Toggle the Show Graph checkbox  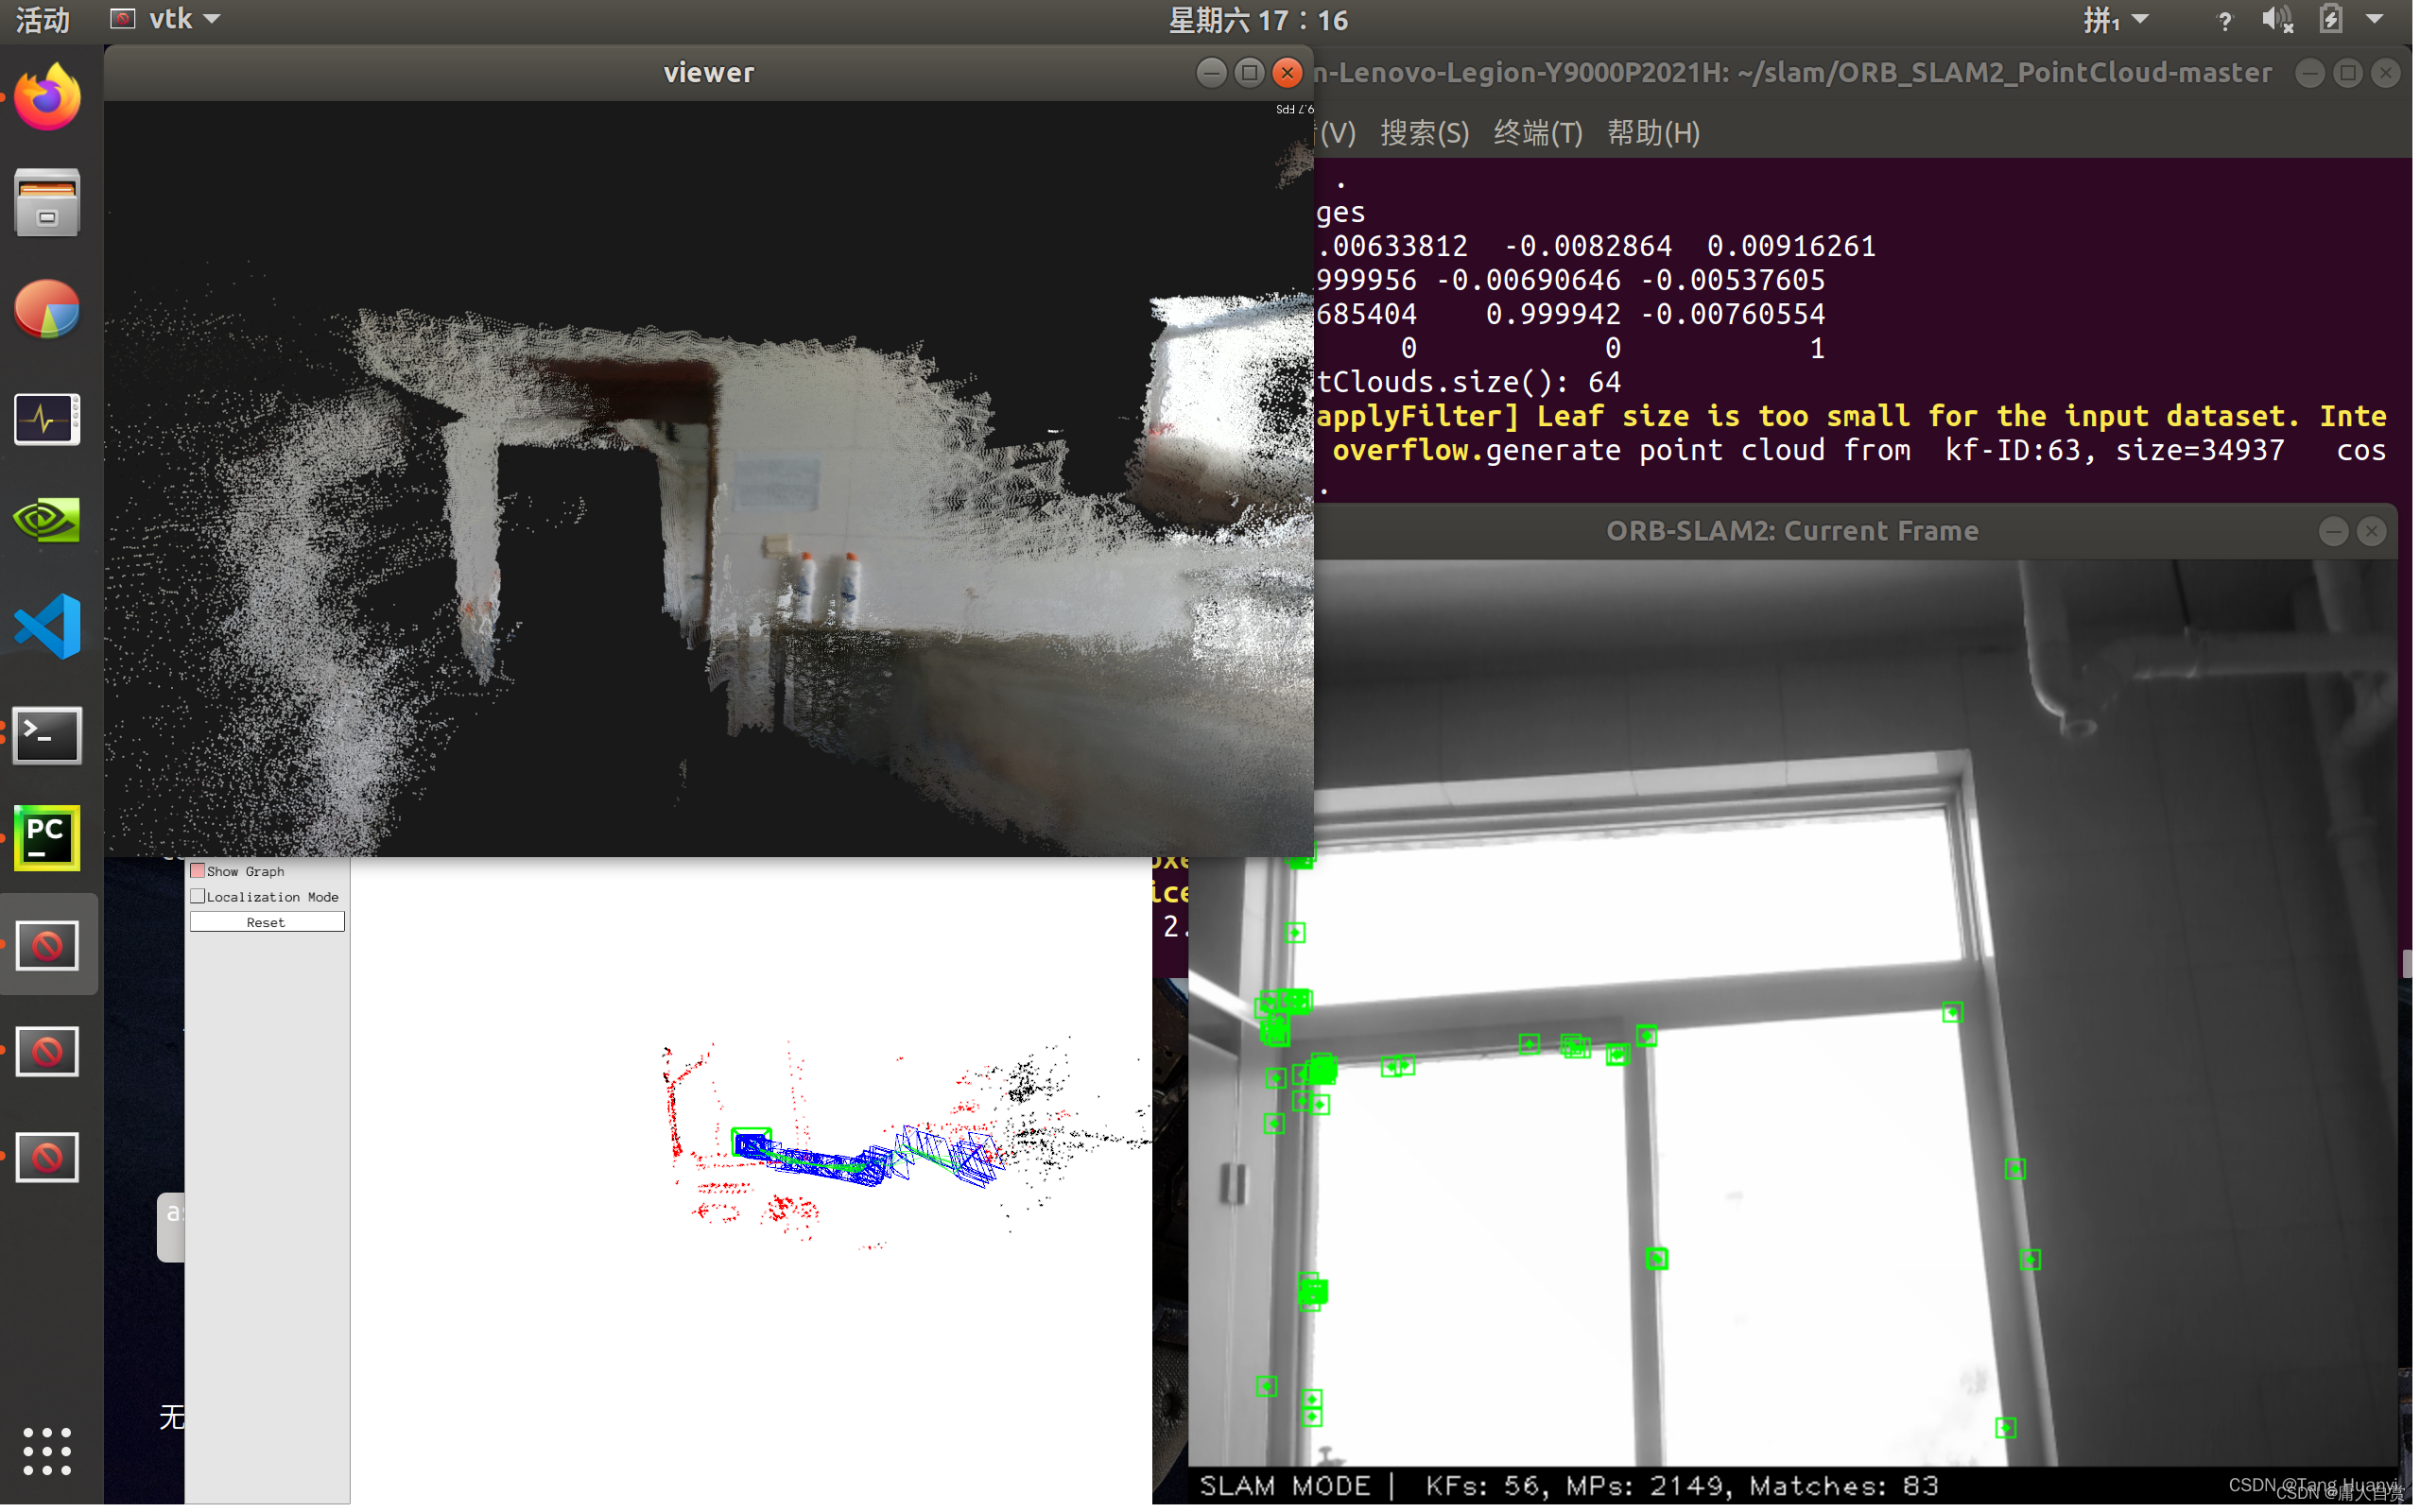click(198, 873)
